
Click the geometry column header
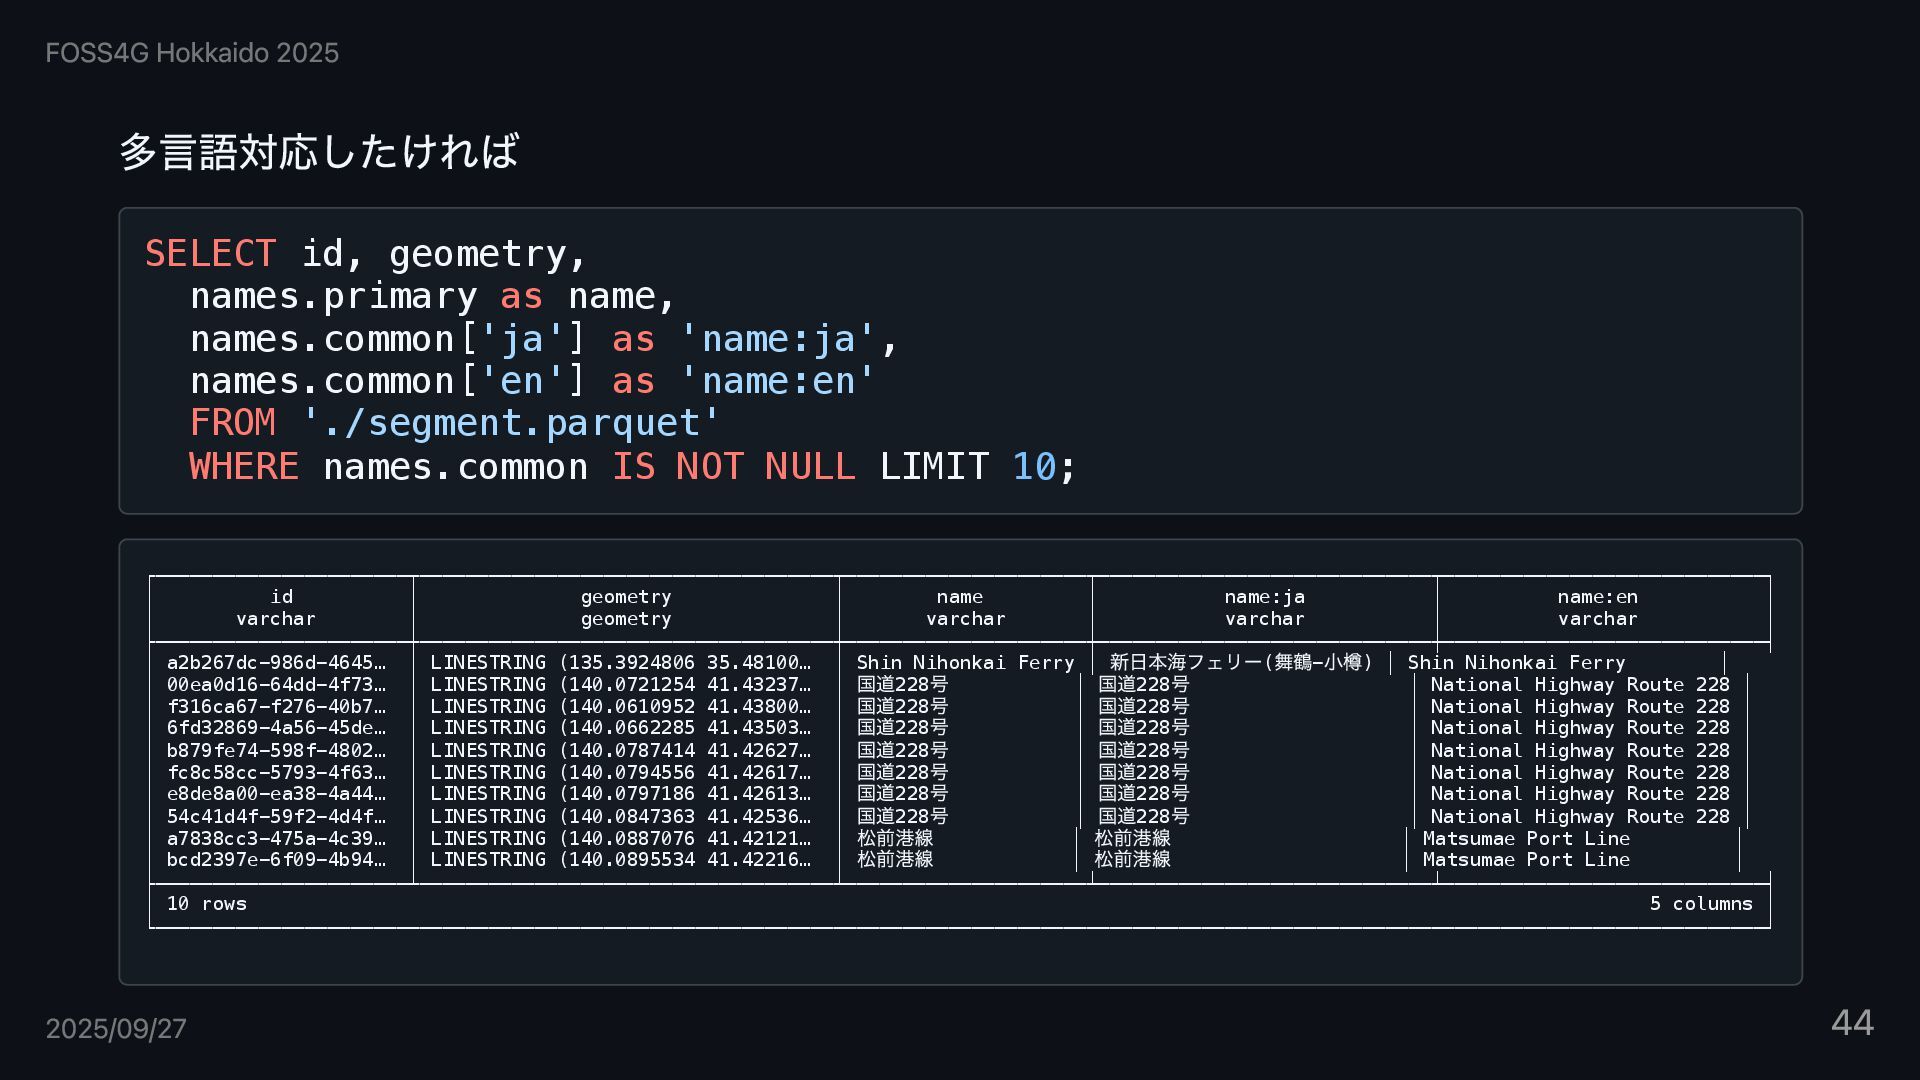tap(626, 607)
